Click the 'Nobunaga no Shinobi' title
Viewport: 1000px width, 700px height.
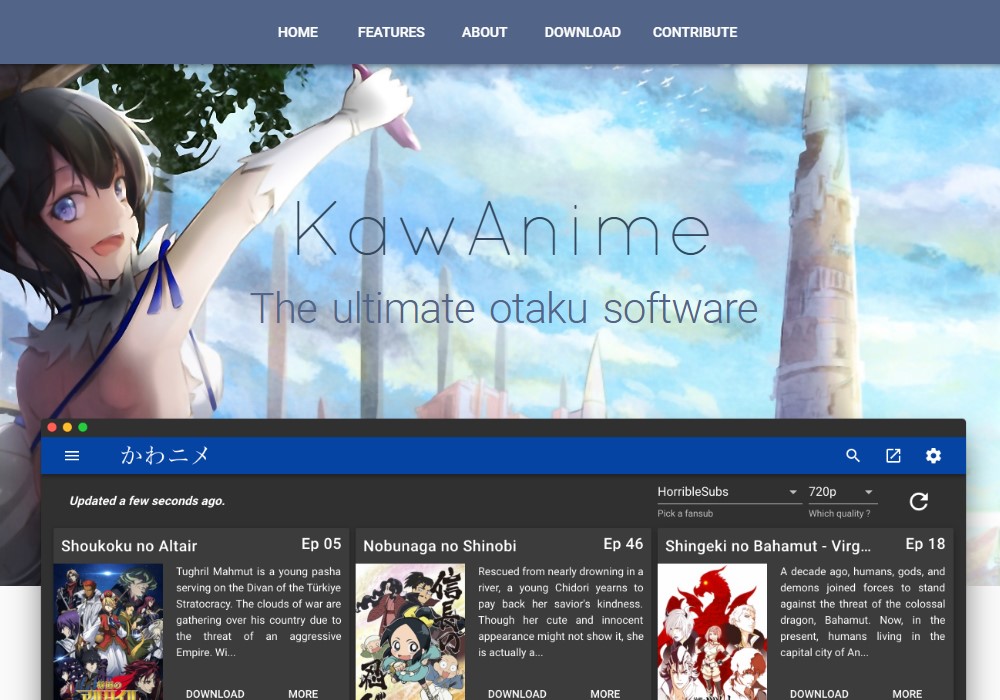[x=439, y=546]
